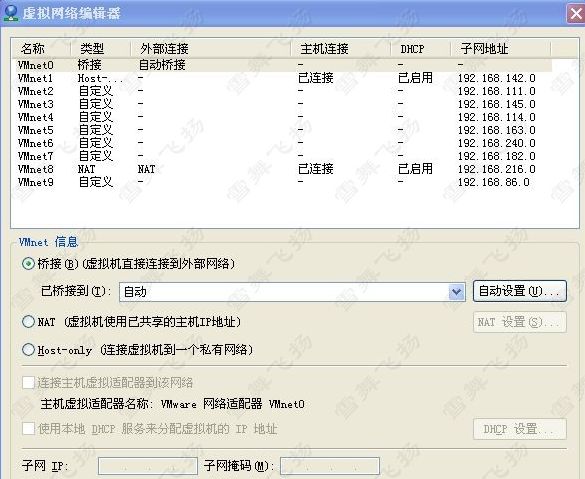Click subnet address 192.168.145.0

point(497,104)
